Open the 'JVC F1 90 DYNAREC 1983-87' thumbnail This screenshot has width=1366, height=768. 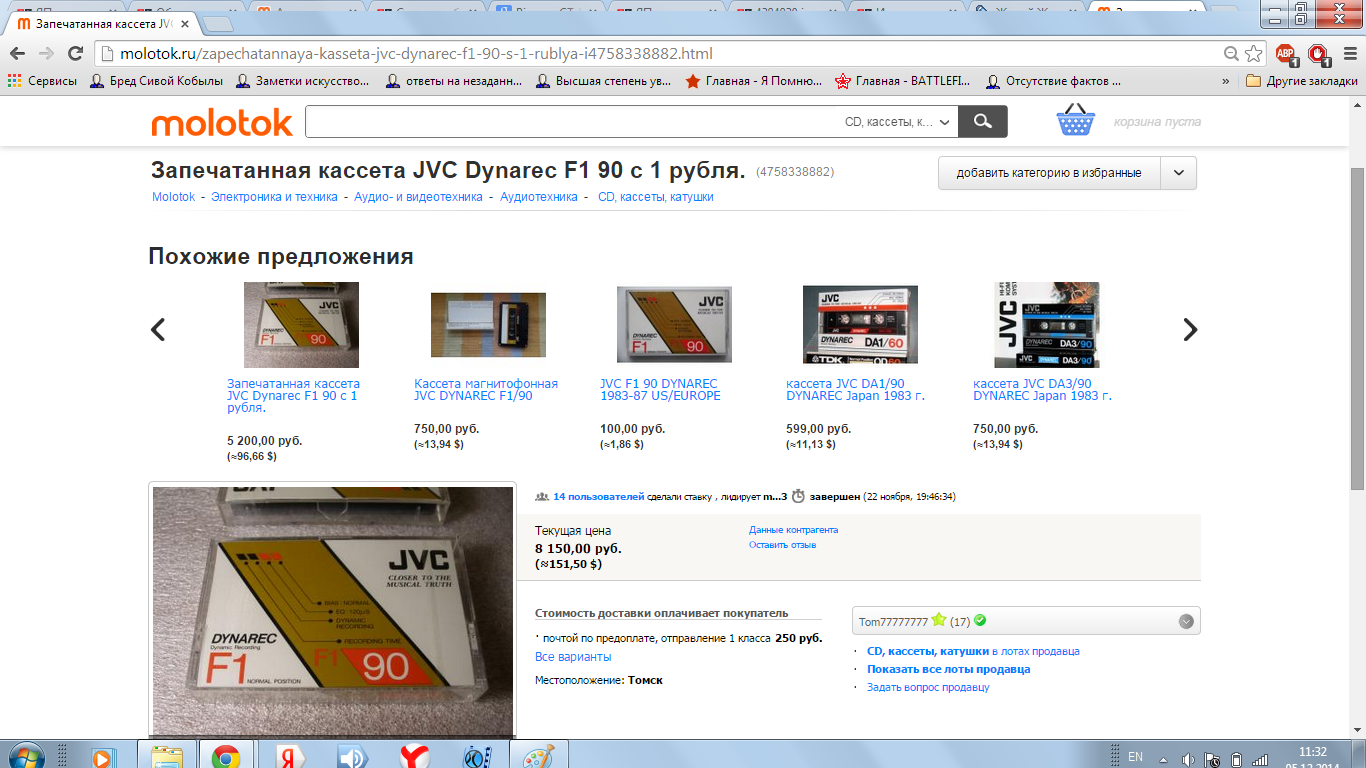click(x=674, y=325)
